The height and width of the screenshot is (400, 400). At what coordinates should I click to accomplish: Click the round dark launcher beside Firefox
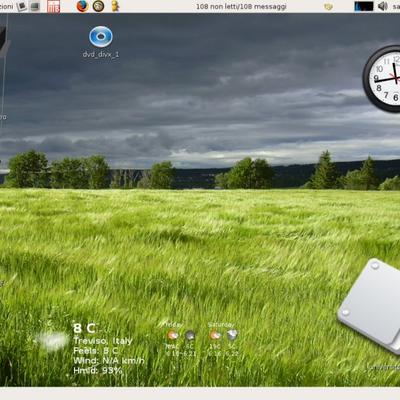pyautogui.click(x=98, y=6)
